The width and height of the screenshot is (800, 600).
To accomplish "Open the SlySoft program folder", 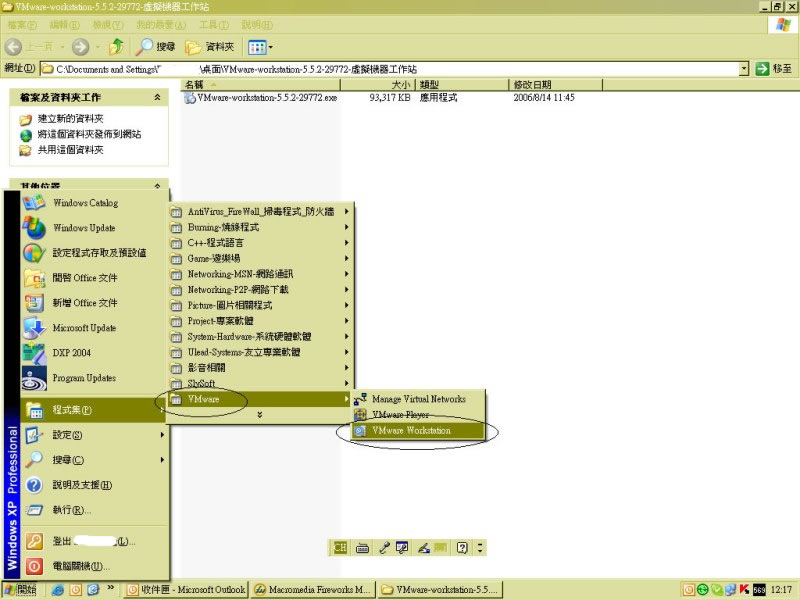I will 260,383.
